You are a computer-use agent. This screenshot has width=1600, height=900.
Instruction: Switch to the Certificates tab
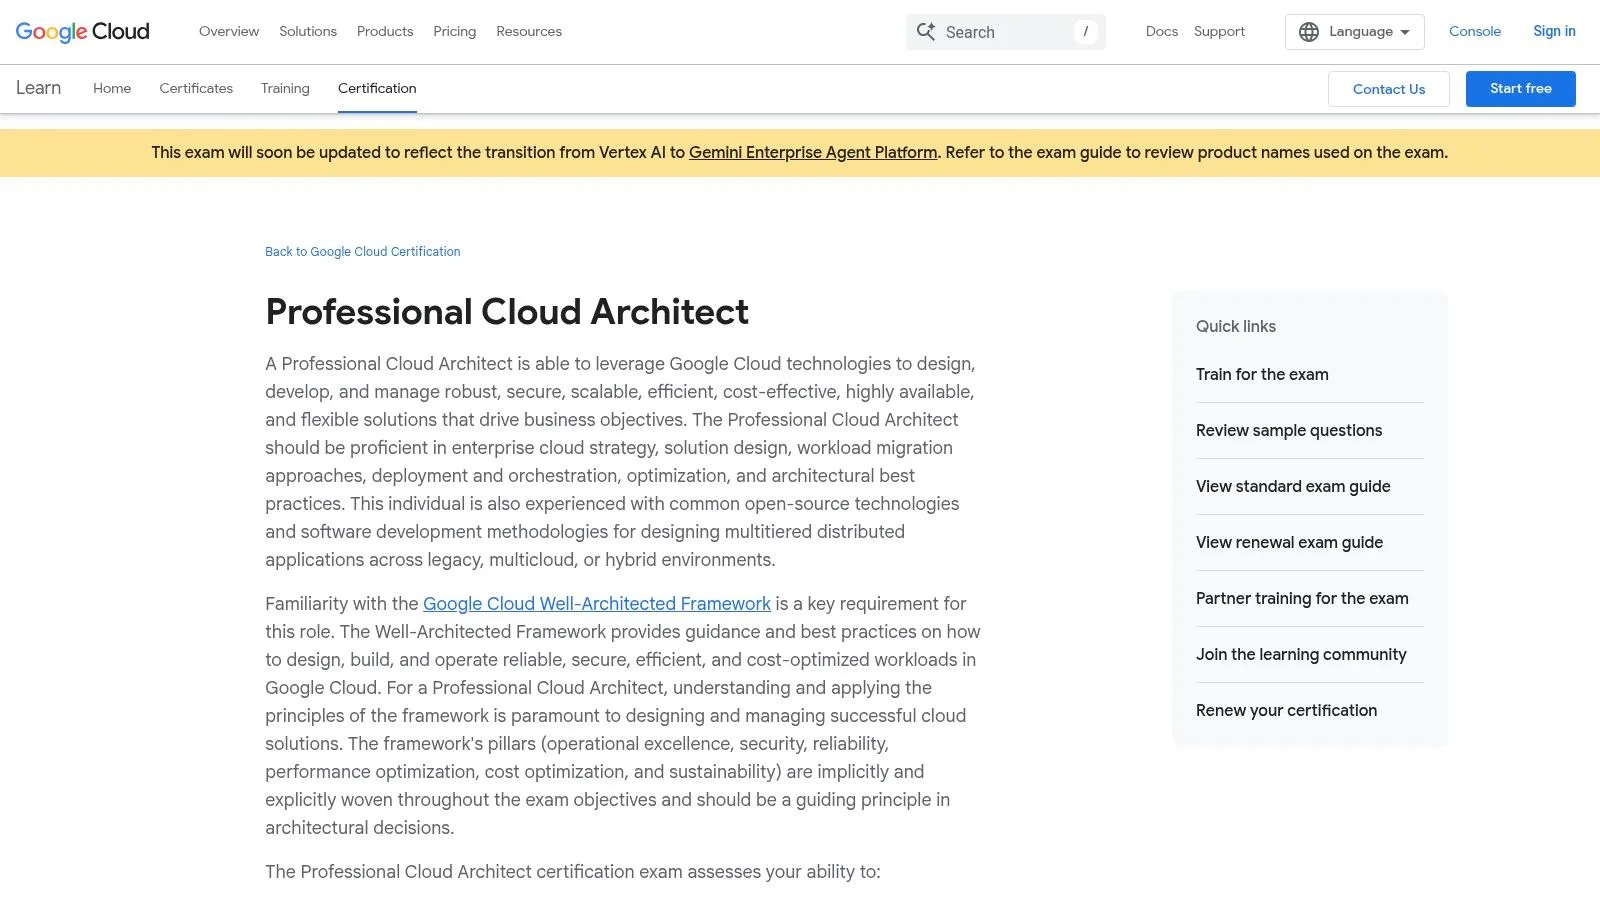(x=196, y=88)
